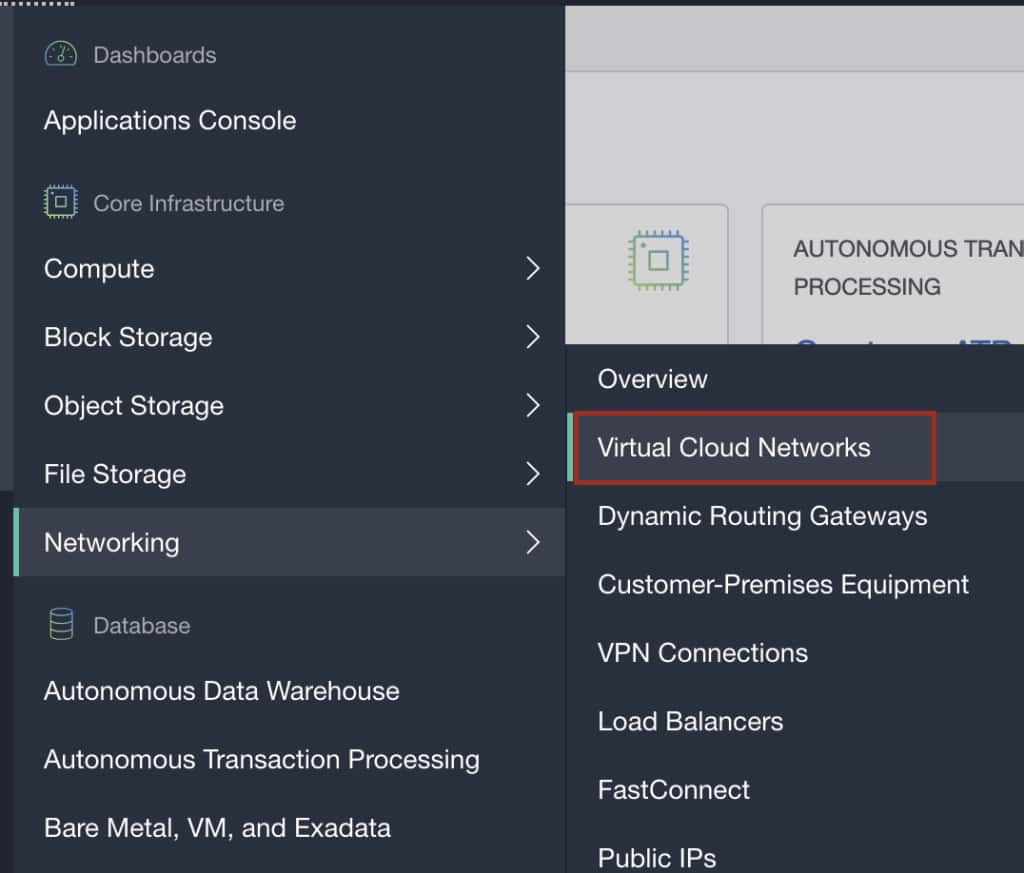
Task: Open Autonomous Data Warehouse
Action: click(x=221, y=691)
